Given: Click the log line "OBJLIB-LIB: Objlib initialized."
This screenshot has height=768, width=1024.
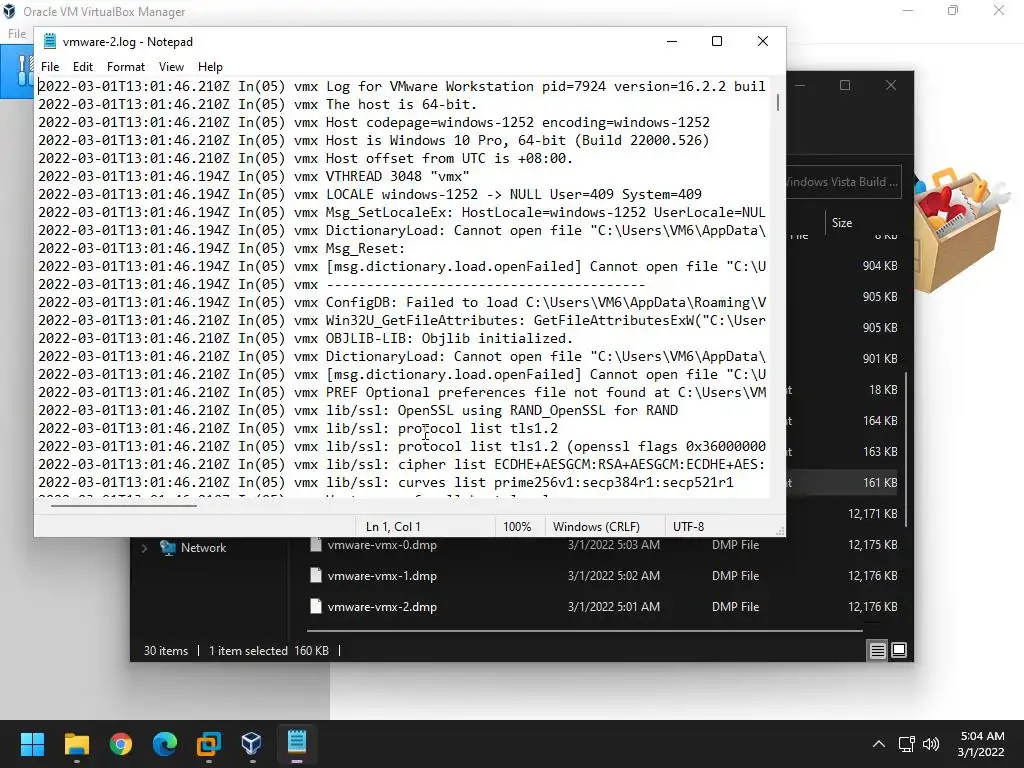Looking at the screenshot, I should [x=305, y=338].
